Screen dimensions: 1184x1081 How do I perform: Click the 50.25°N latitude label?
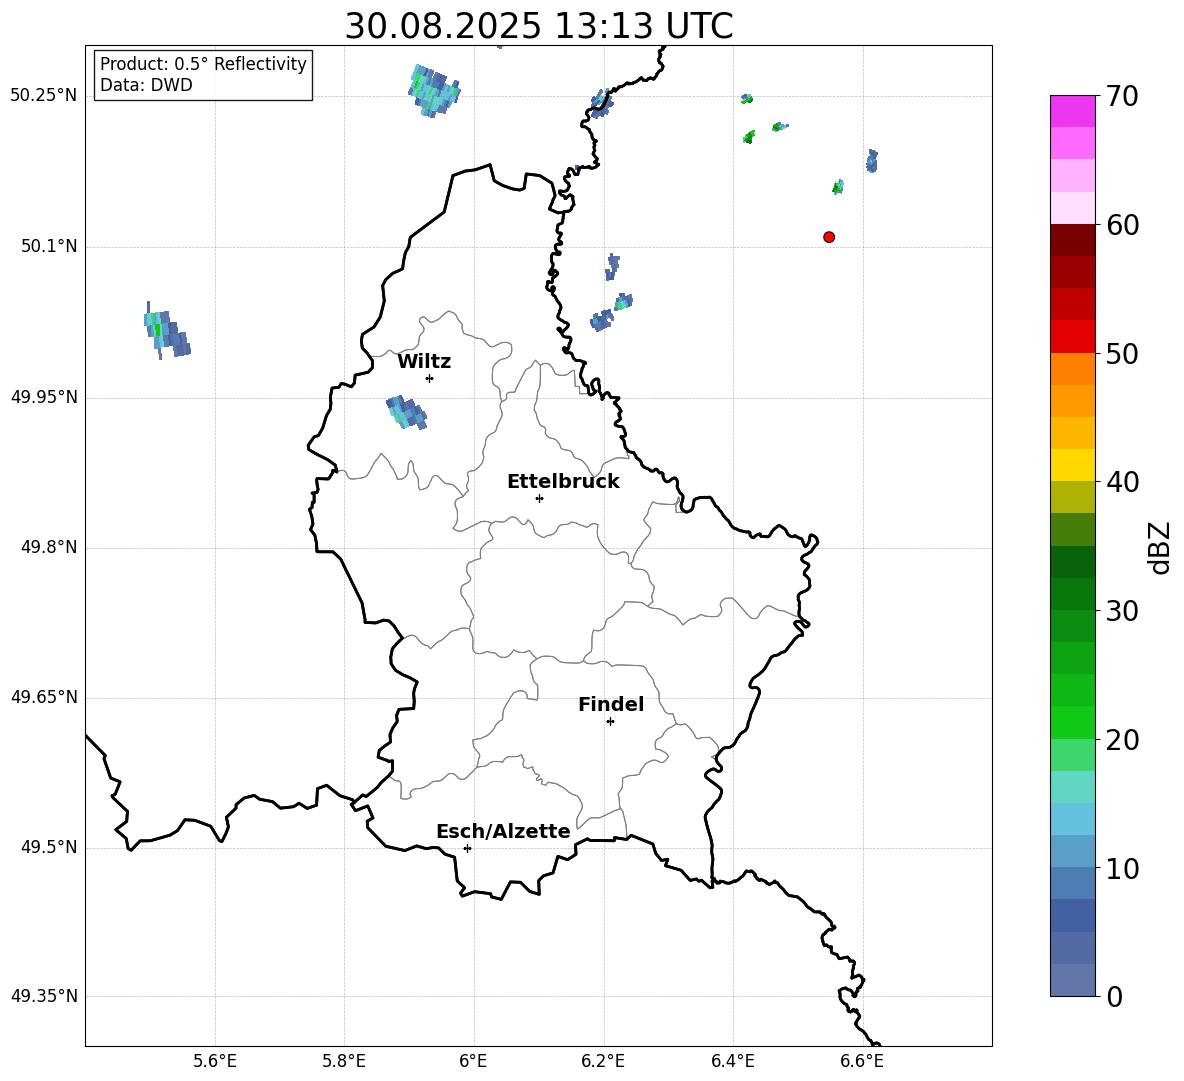coord(44,96)
